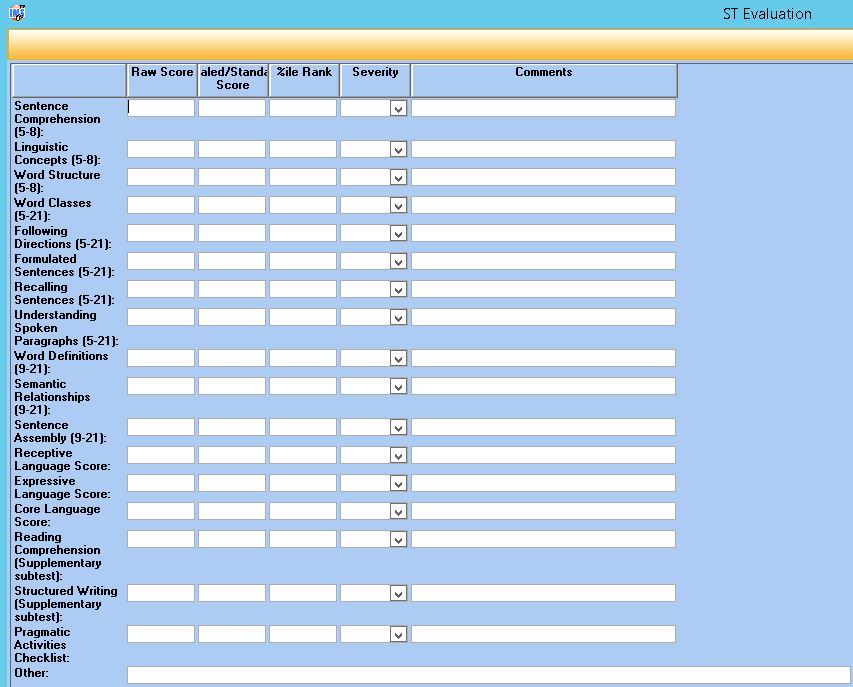Image resolution: width=853 pixels, height=687 pixels.
Task: Click Comments field for Sentence Assembly
Action: [543, 427]
